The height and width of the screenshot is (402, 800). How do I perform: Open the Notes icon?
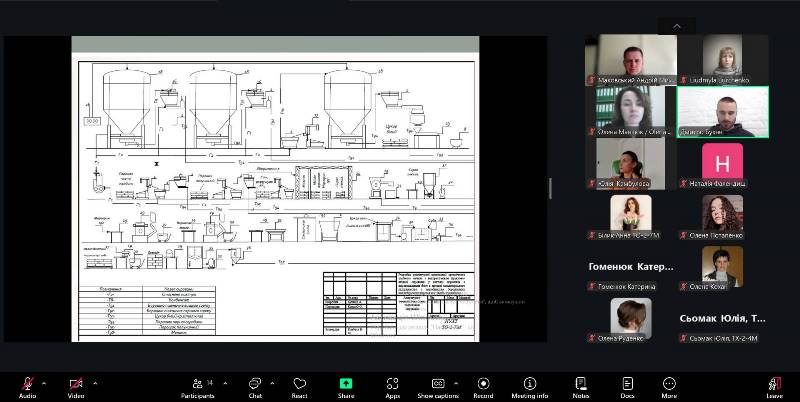tap(580, 385)
